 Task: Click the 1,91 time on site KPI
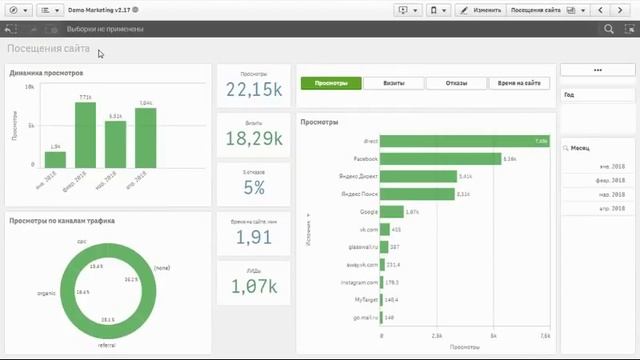(254, 237)
